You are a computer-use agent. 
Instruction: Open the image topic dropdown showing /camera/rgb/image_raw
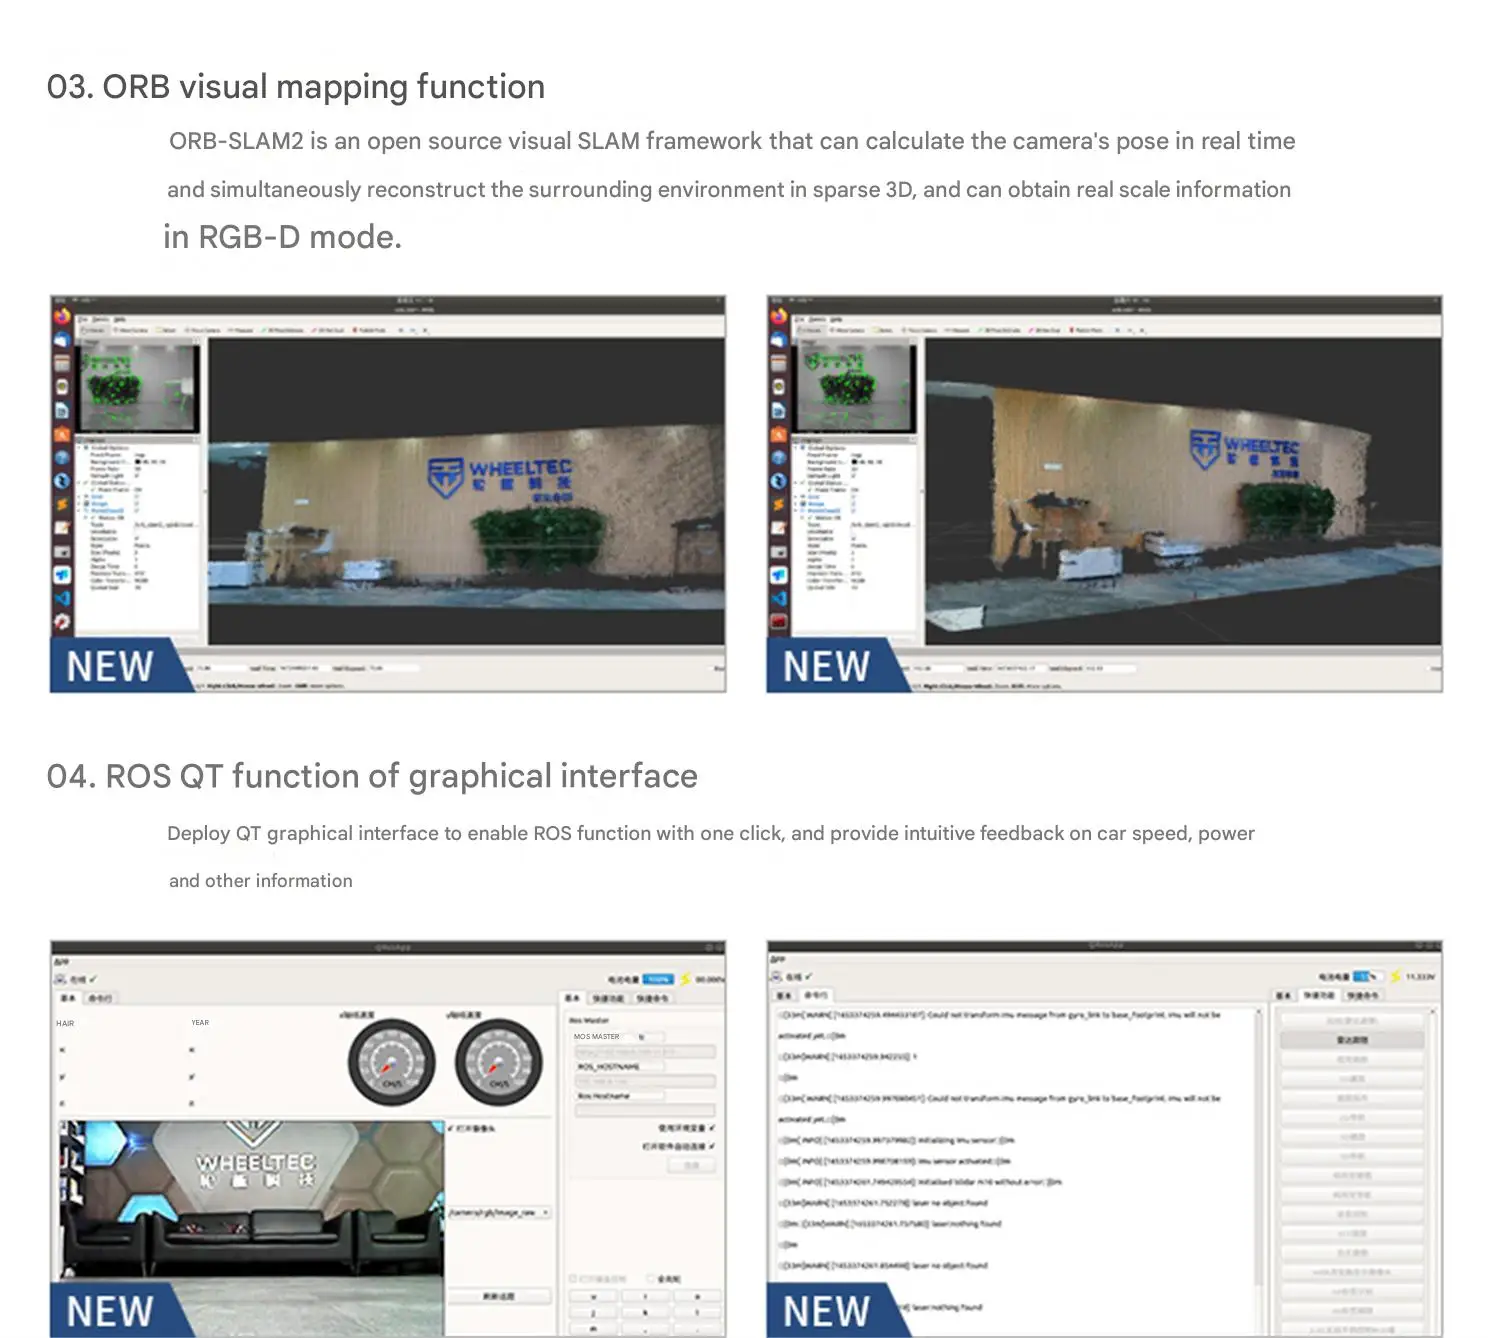(x=499, y=1212)
